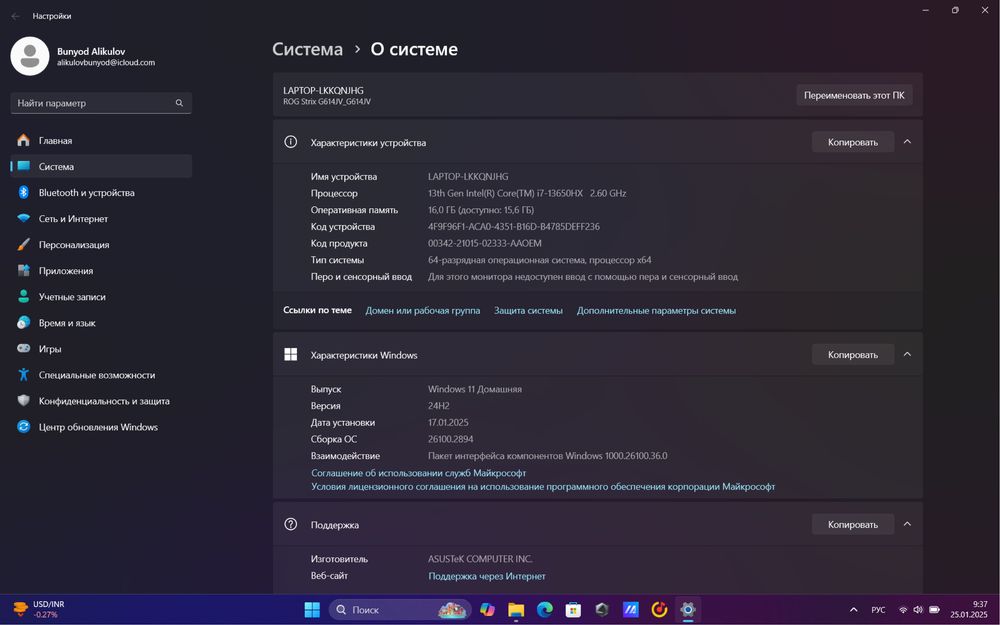Open Игры settings

click(101, 349)
